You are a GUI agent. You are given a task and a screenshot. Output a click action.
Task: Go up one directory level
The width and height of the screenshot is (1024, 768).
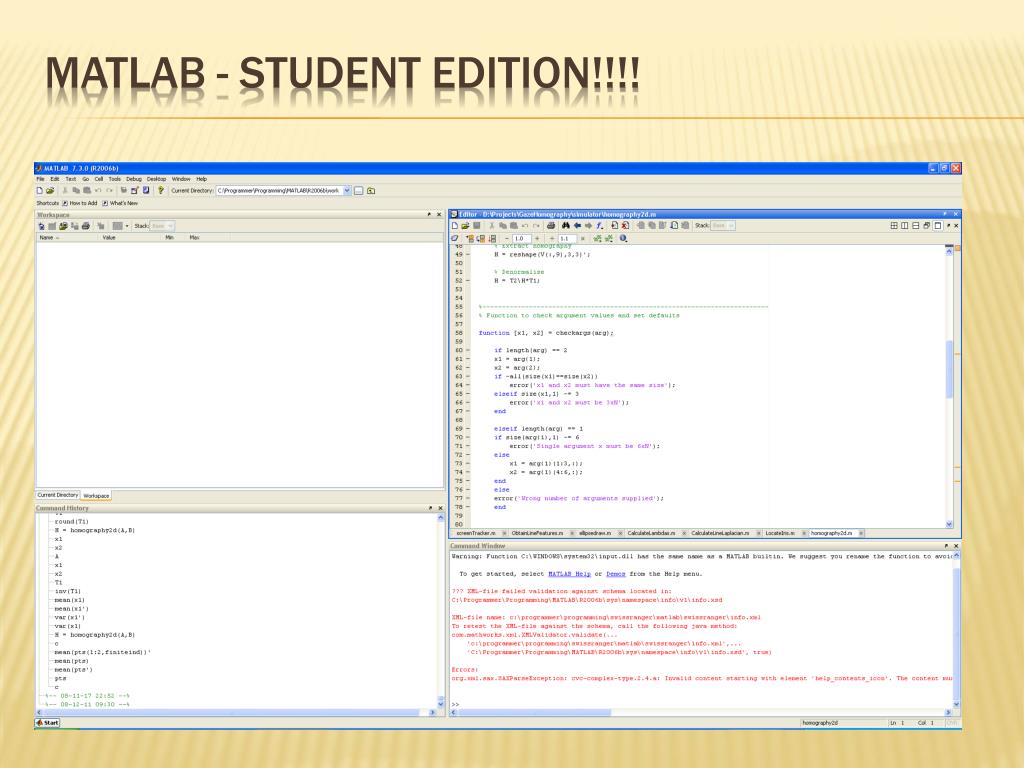click(x=371, y=191)
